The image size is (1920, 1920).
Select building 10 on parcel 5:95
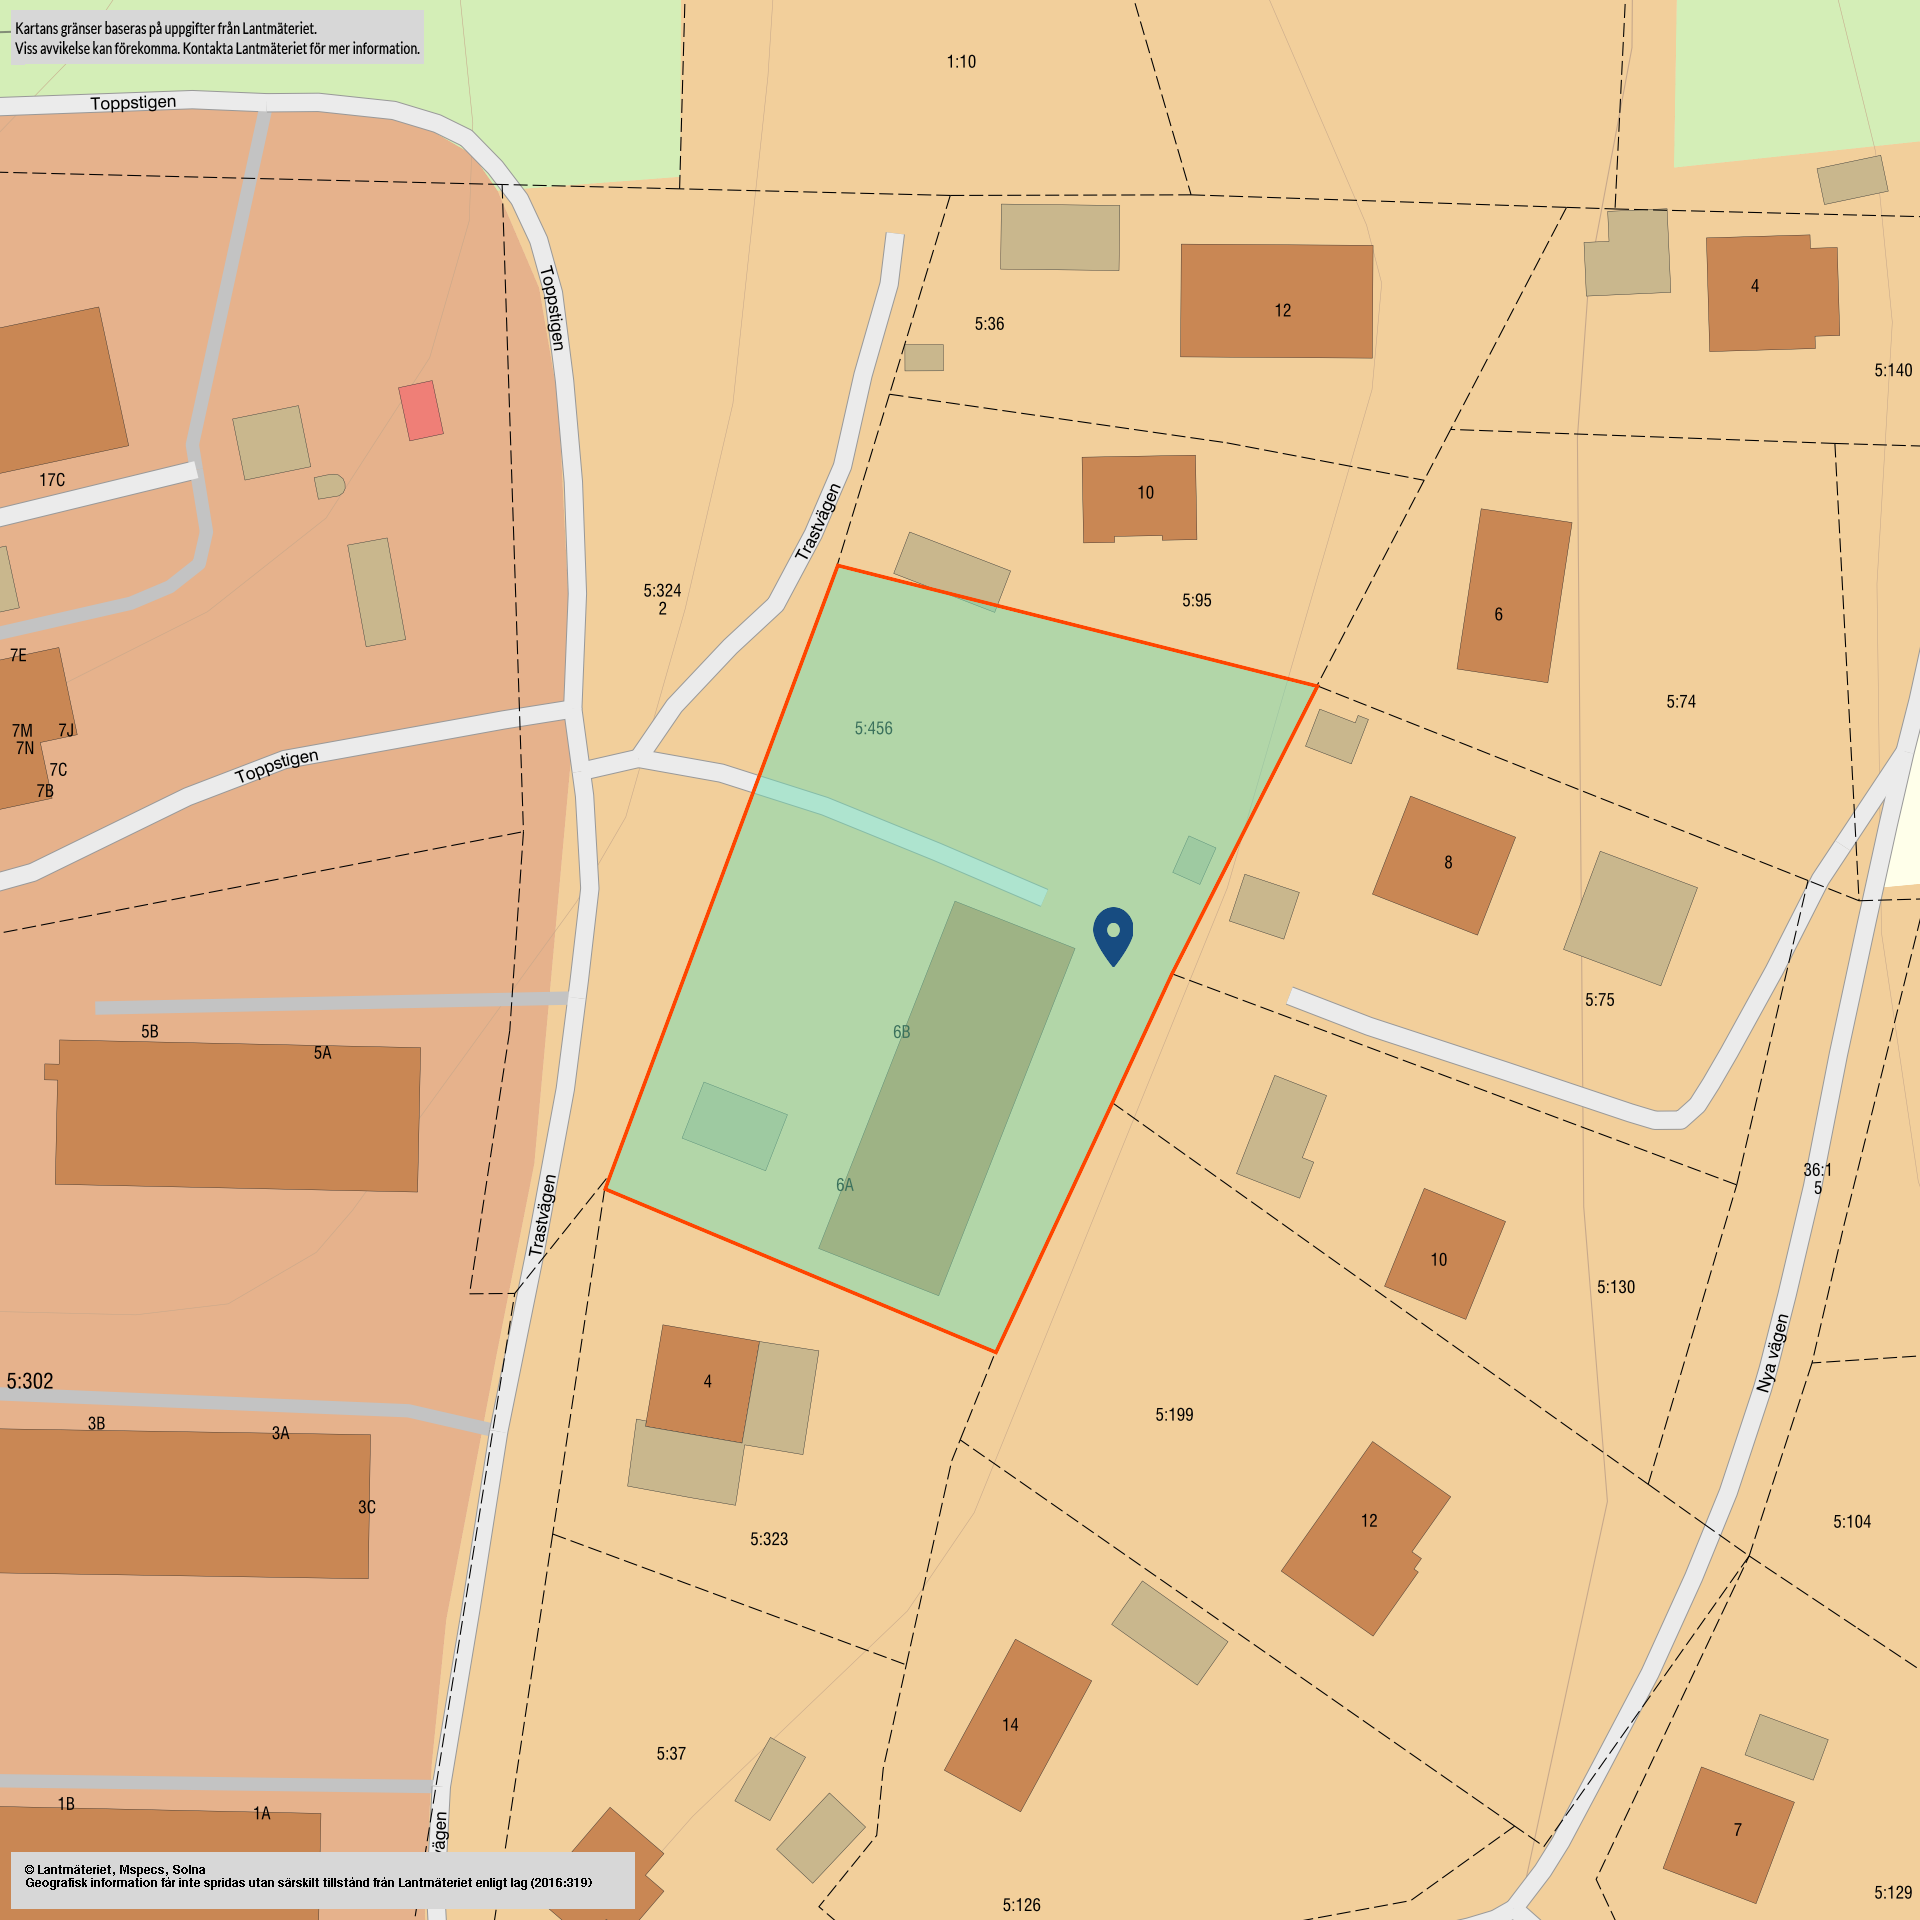click(1139, 497)
